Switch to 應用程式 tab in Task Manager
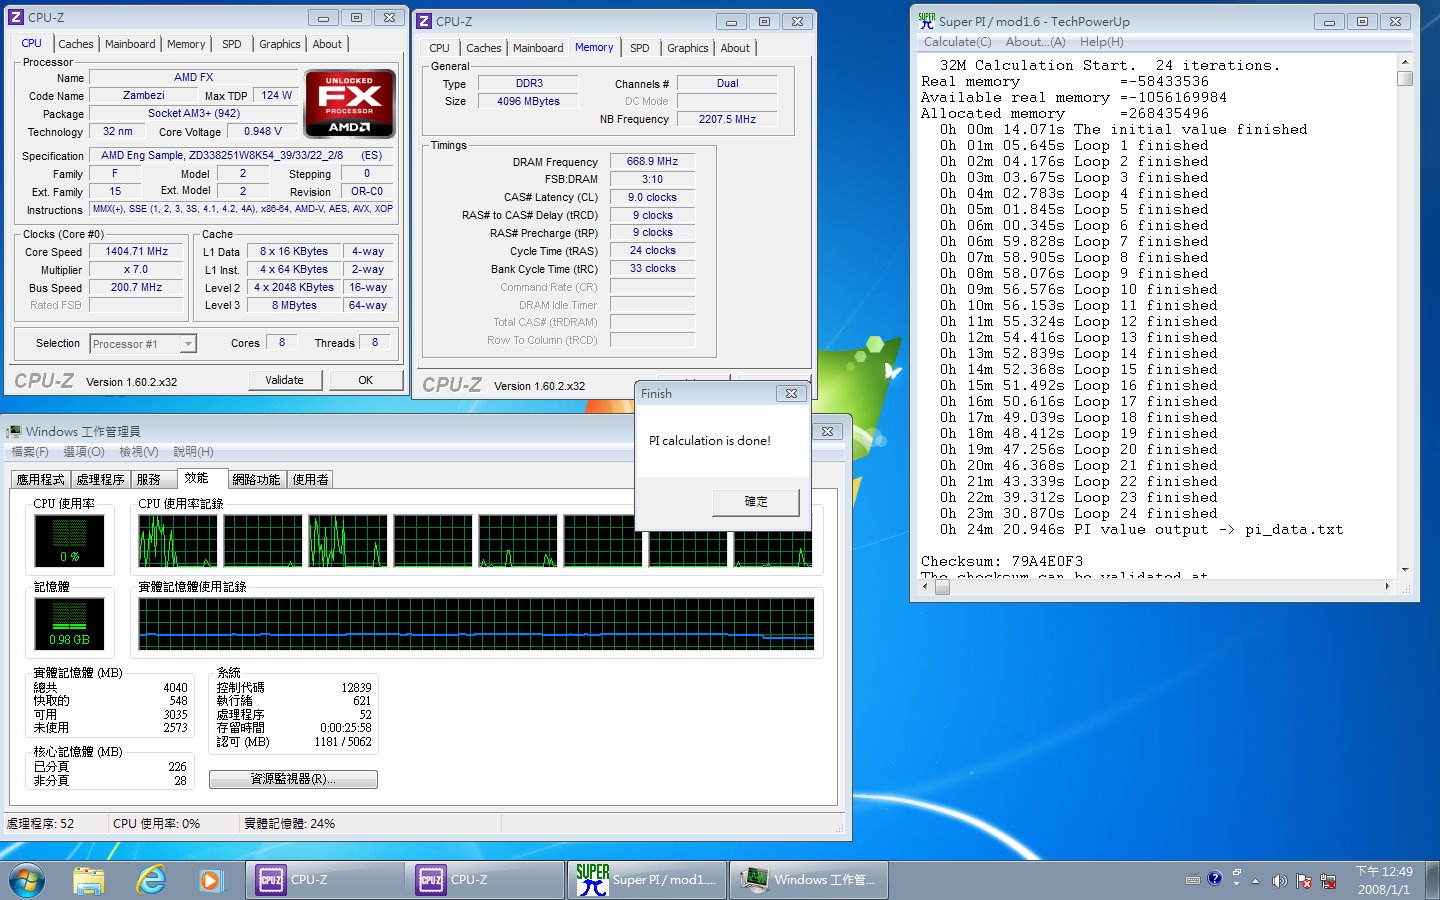 coord(41,480)
